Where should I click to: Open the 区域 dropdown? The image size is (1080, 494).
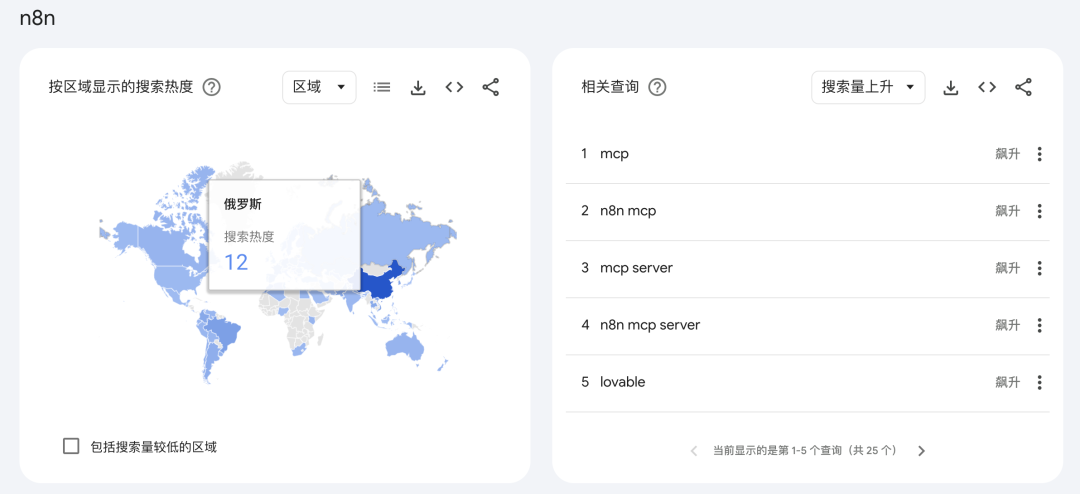[x=320, y=88]
